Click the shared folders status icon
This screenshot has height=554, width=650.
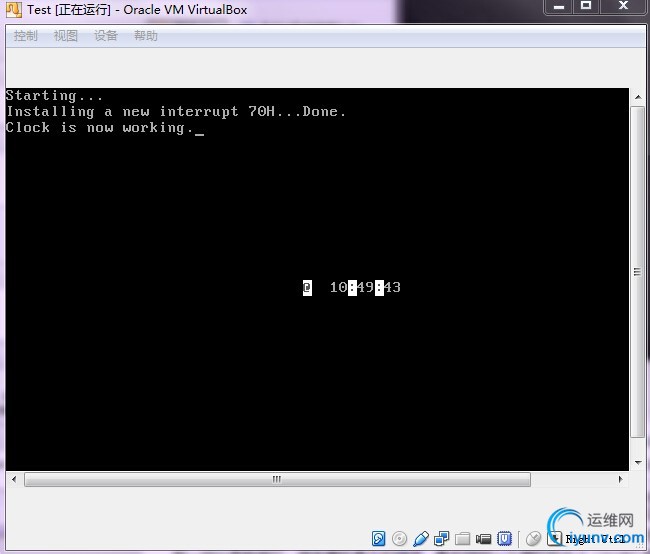(x=463, y=538)
